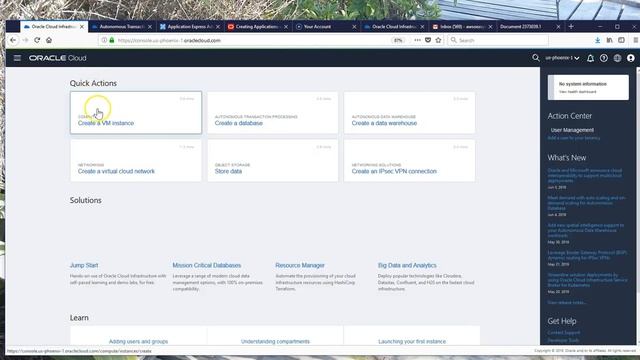
Task: Bookmark this page with the star icon
Action: [x=438, y=40]
